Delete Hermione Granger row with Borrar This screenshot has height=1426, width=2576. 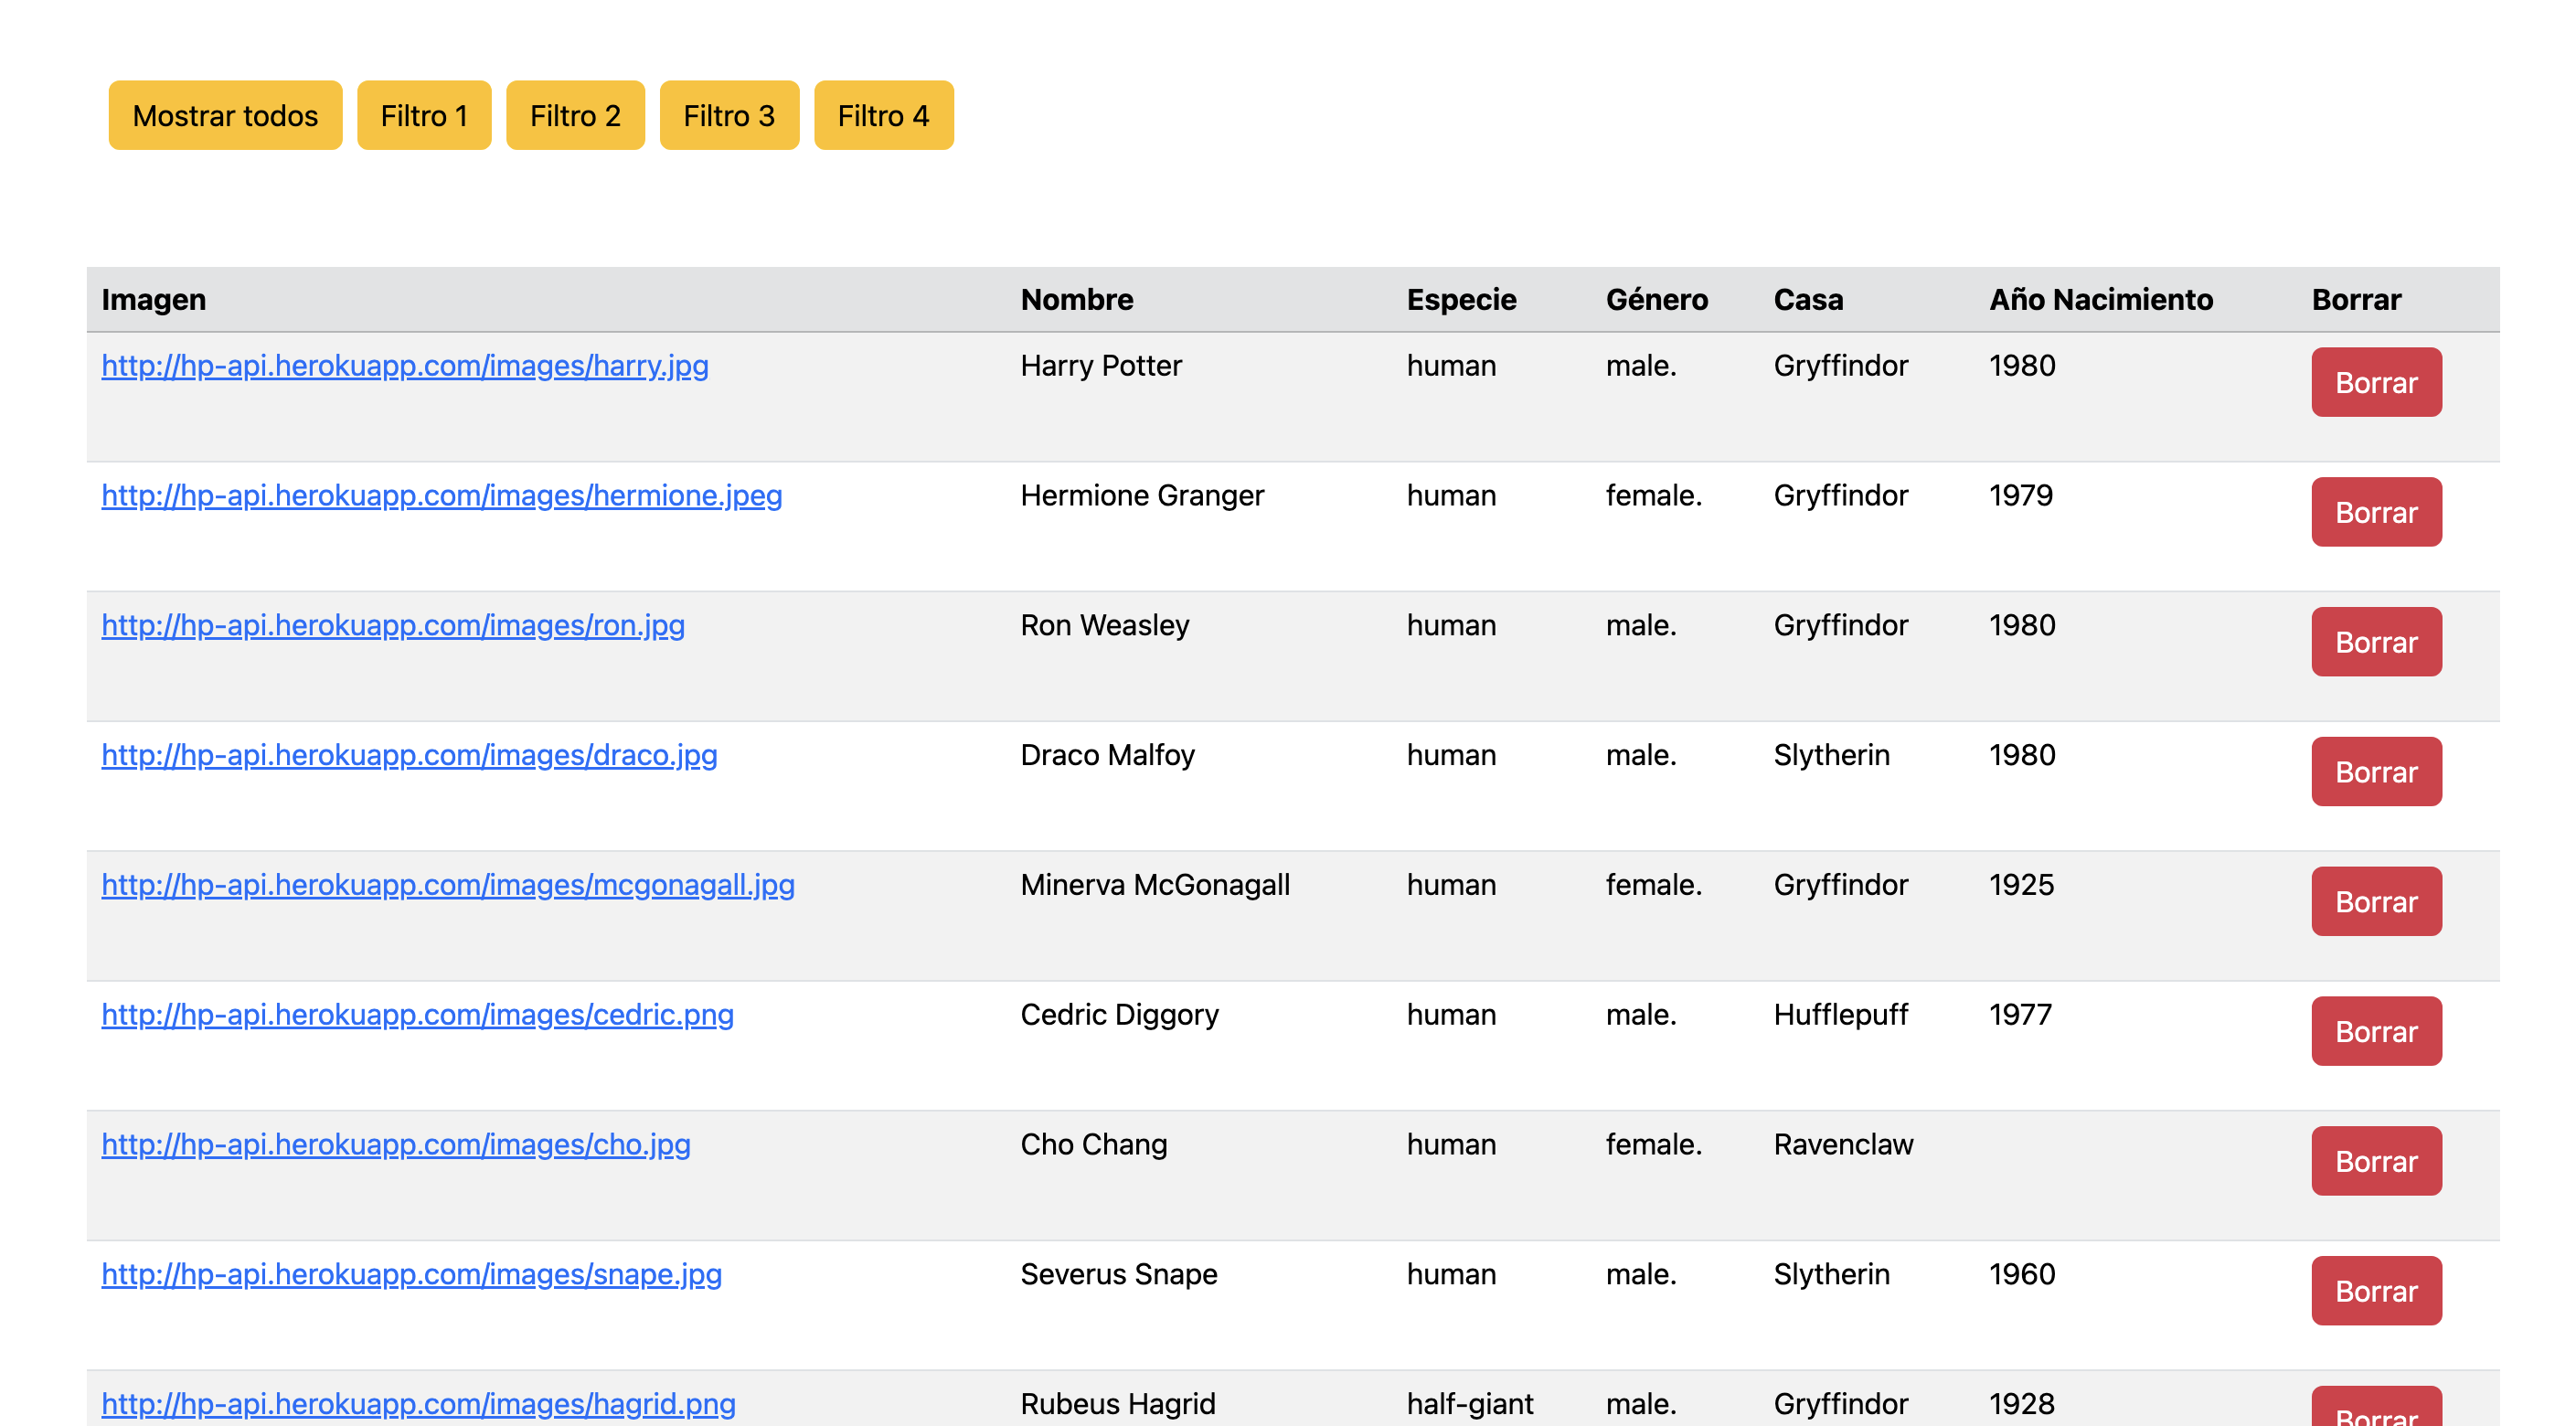click(x=2375, y=513)
